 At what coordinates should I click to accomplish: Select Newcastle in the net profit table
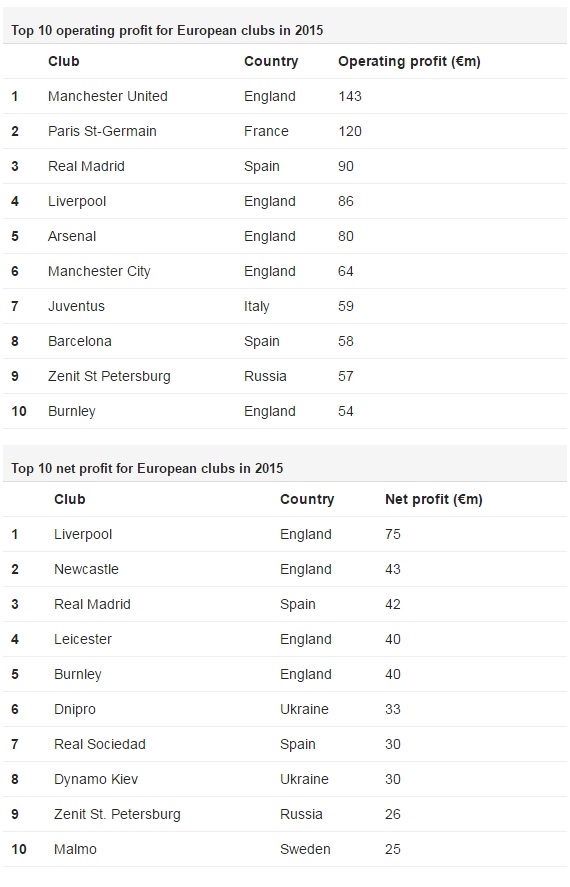[87, 569]
